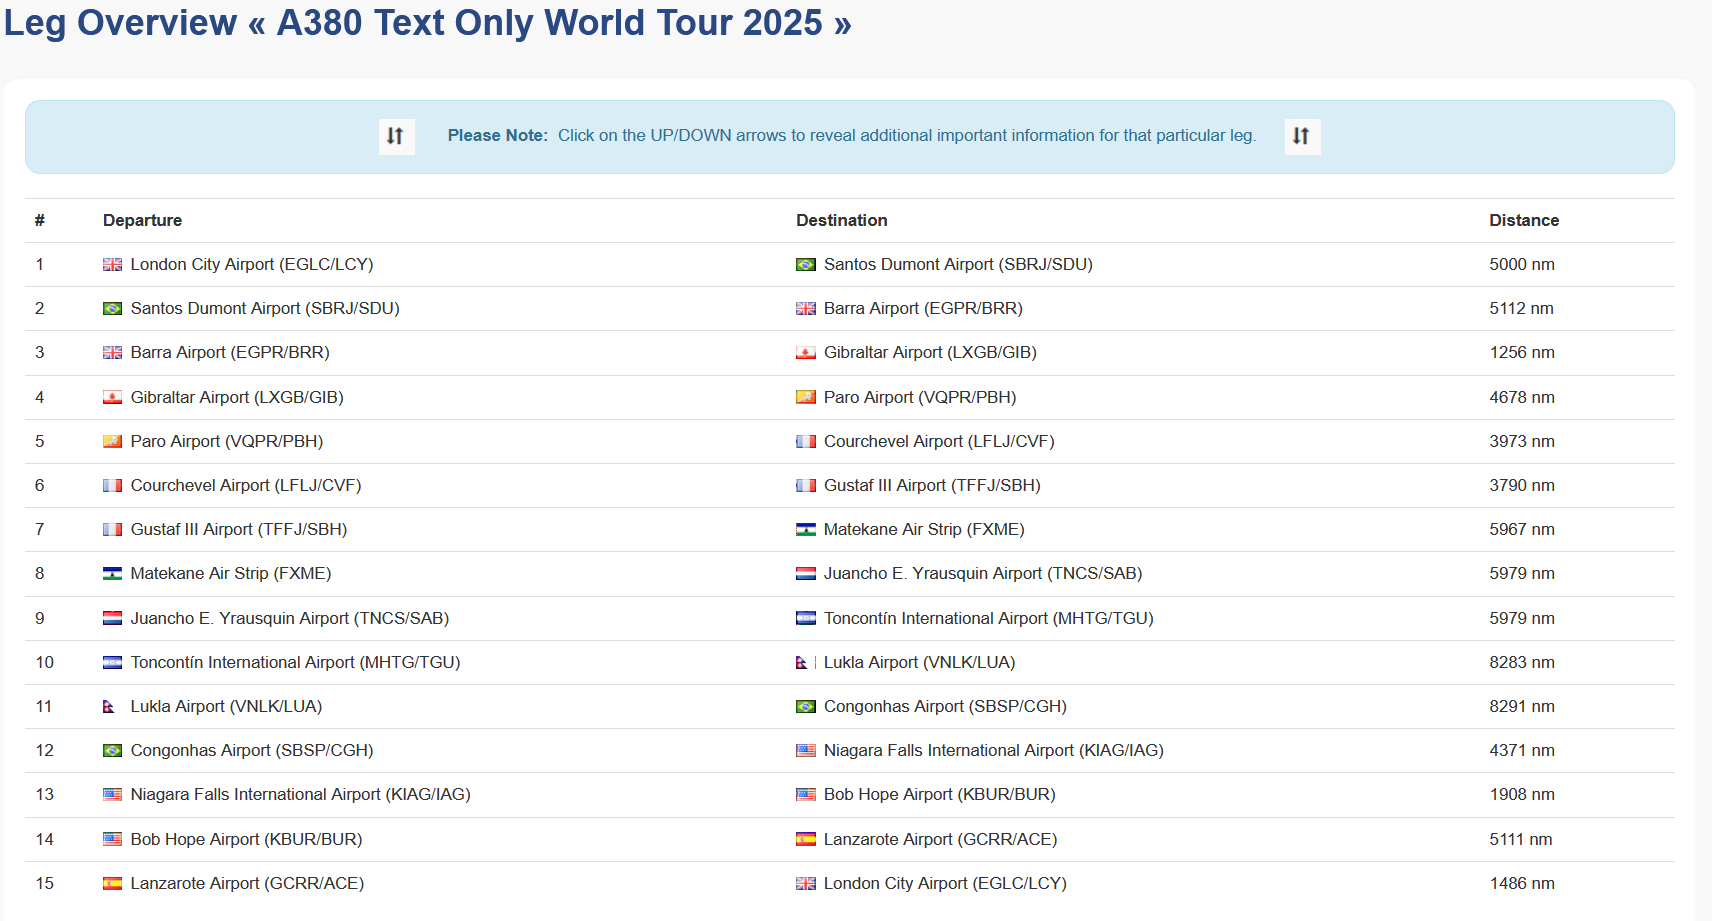Screen dimensions: 1712x921
Task: Click 'London City Airport (EGLC/LCY)' departure in leg 1
Action: pos(252,265)
